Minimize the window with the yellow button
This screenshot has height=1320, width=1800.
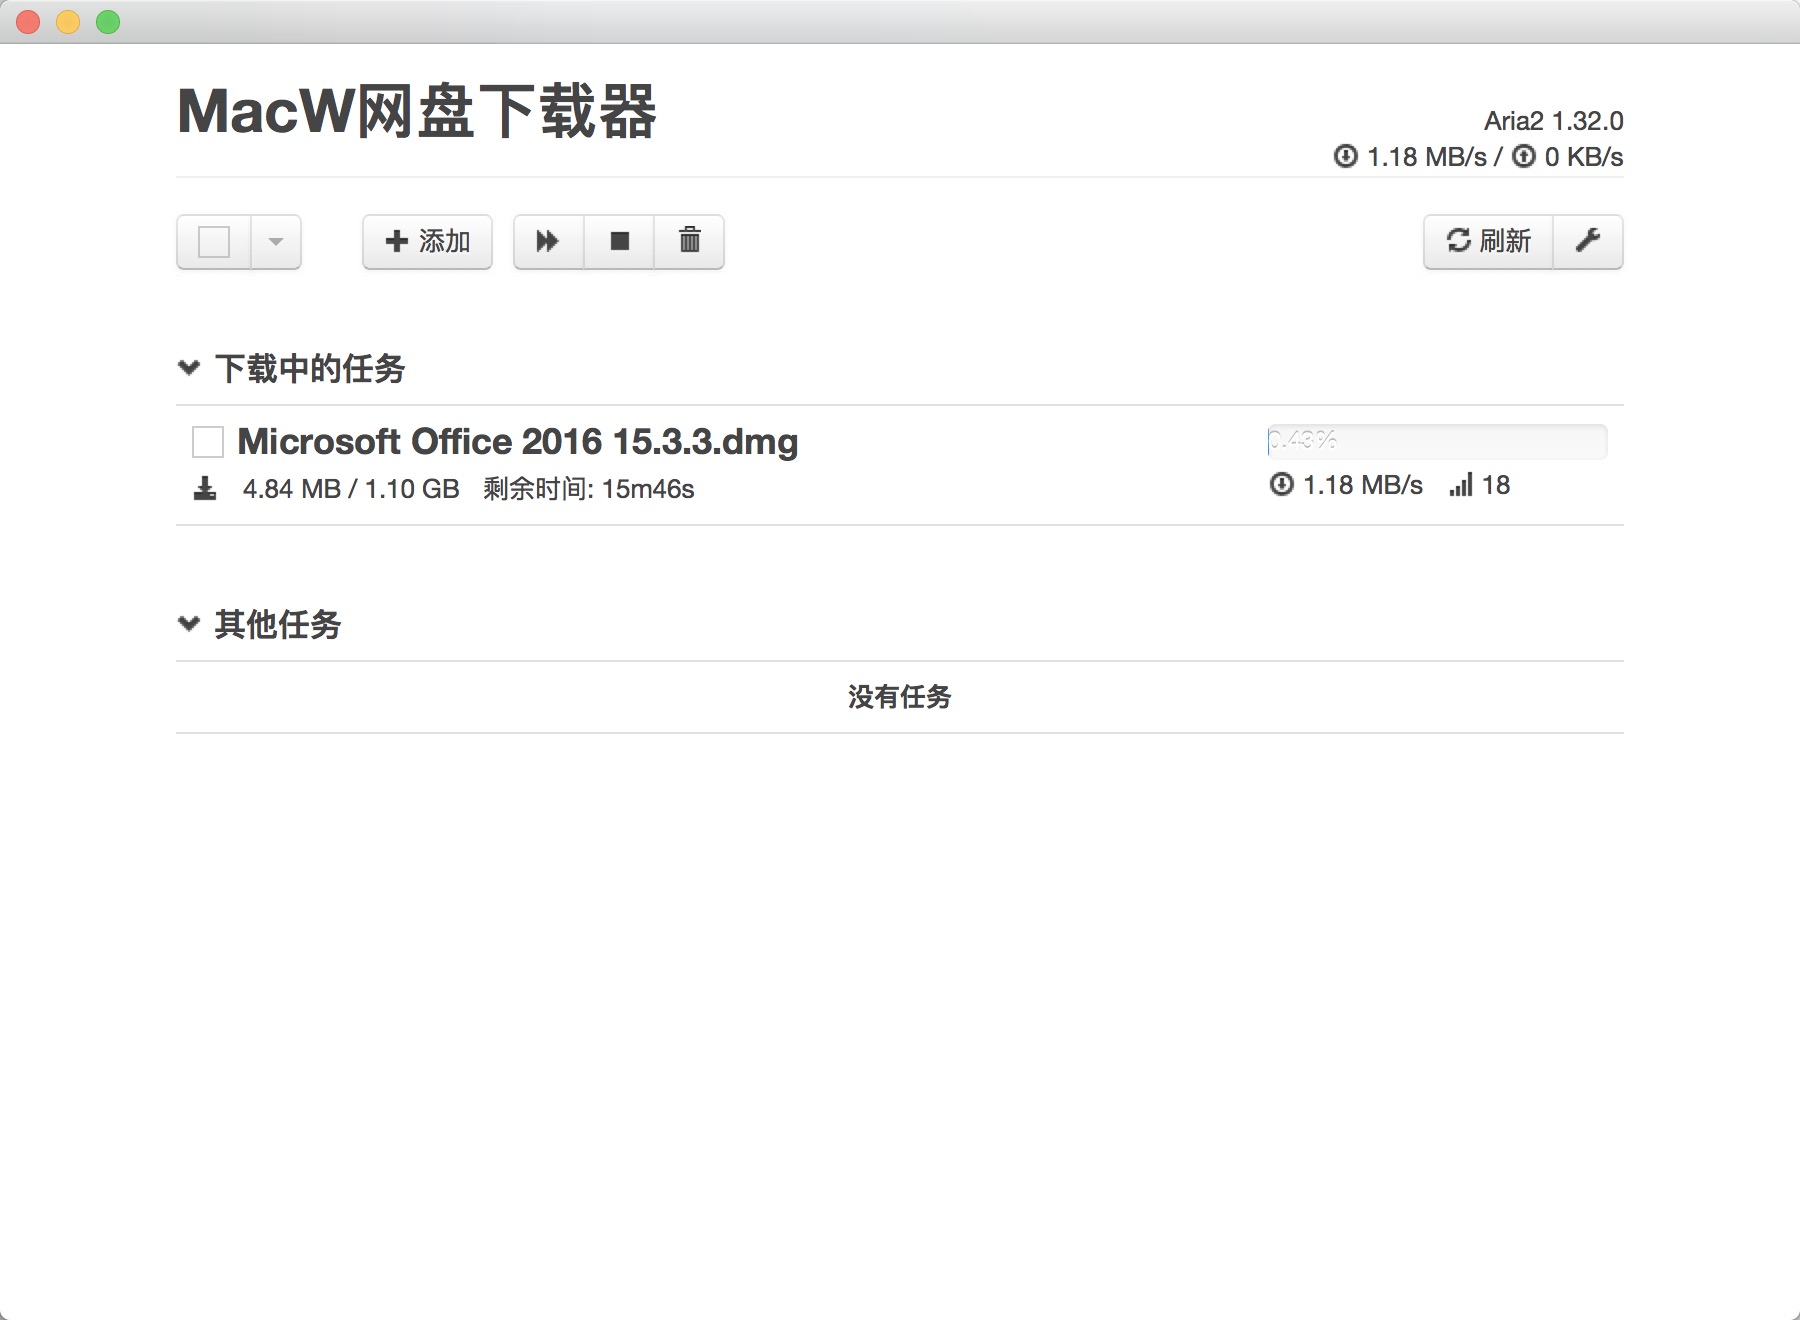68,22
